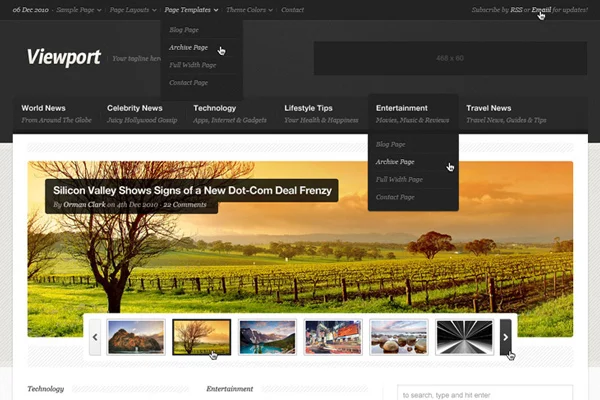The image size is (600, 400).
Task: Go to Celebrity News section
Action: tap(142, 114)
